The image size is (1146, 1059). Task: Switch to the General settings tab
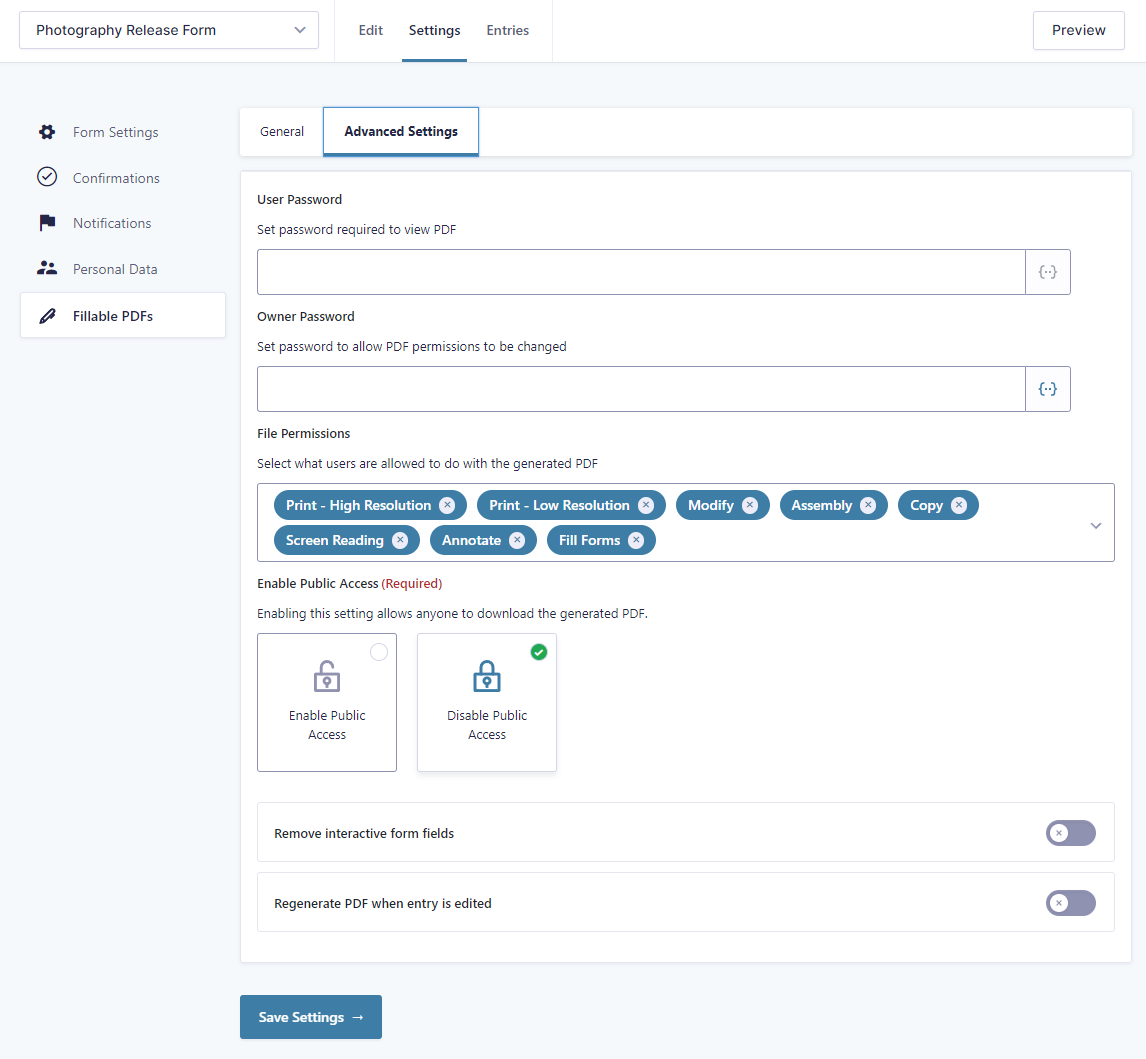click(281, 131)
